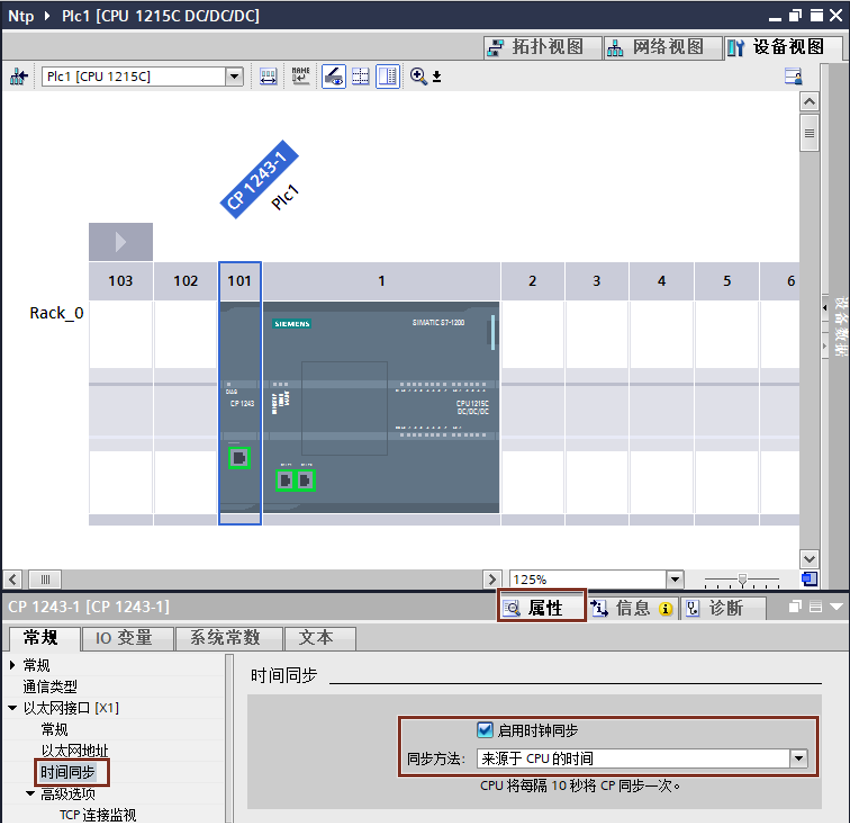Select TCP 连接监视 in the tree

coord(98,815)
